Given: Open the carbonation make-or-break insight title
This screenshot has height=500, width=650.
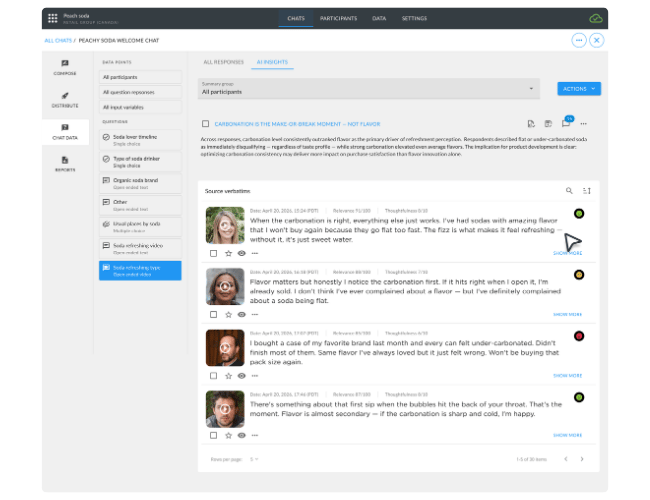Looking at the screenshot, I should 297,124.
